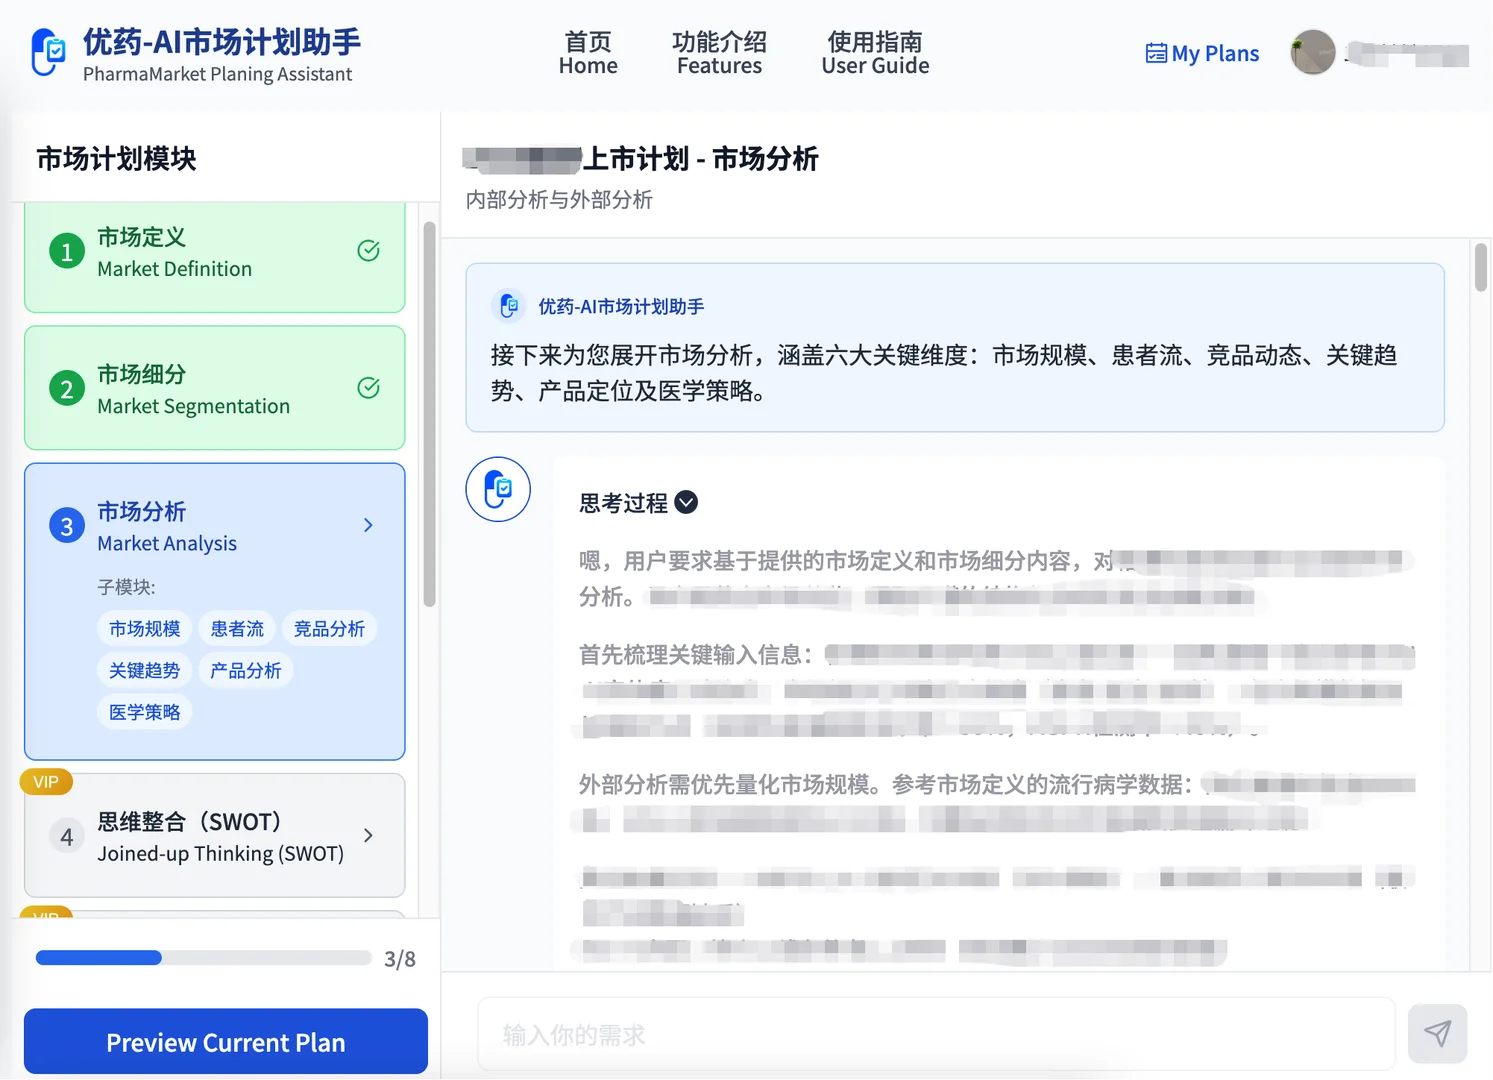This screenshot has height=1080, width=1493.
Task: Click the chat area vertical scrollbar
Action: (x=1481, y=268)
